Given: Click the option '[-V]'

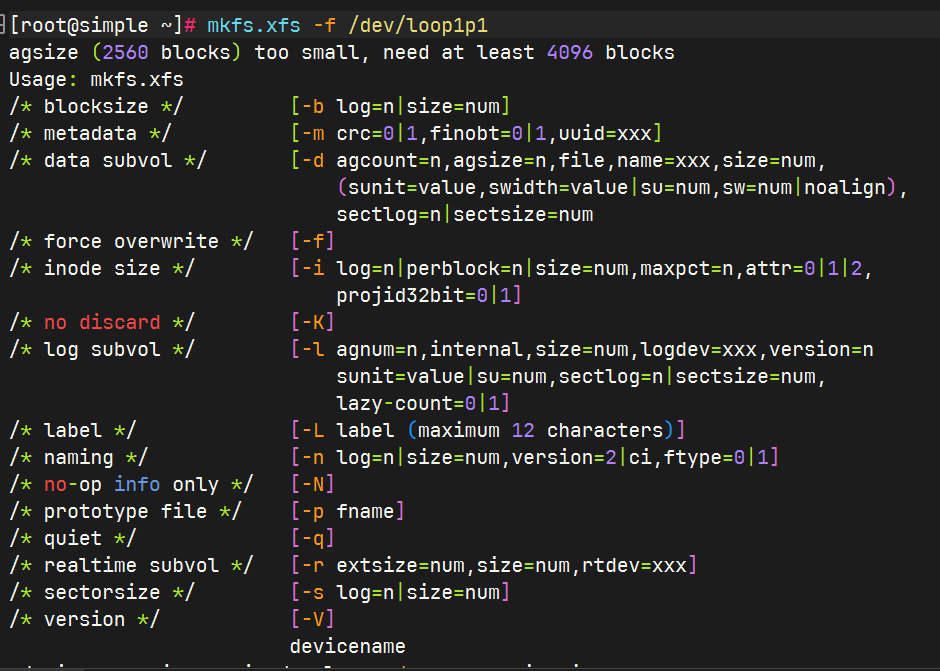Looking at the screenshot, I should click(x=313, y=619).
